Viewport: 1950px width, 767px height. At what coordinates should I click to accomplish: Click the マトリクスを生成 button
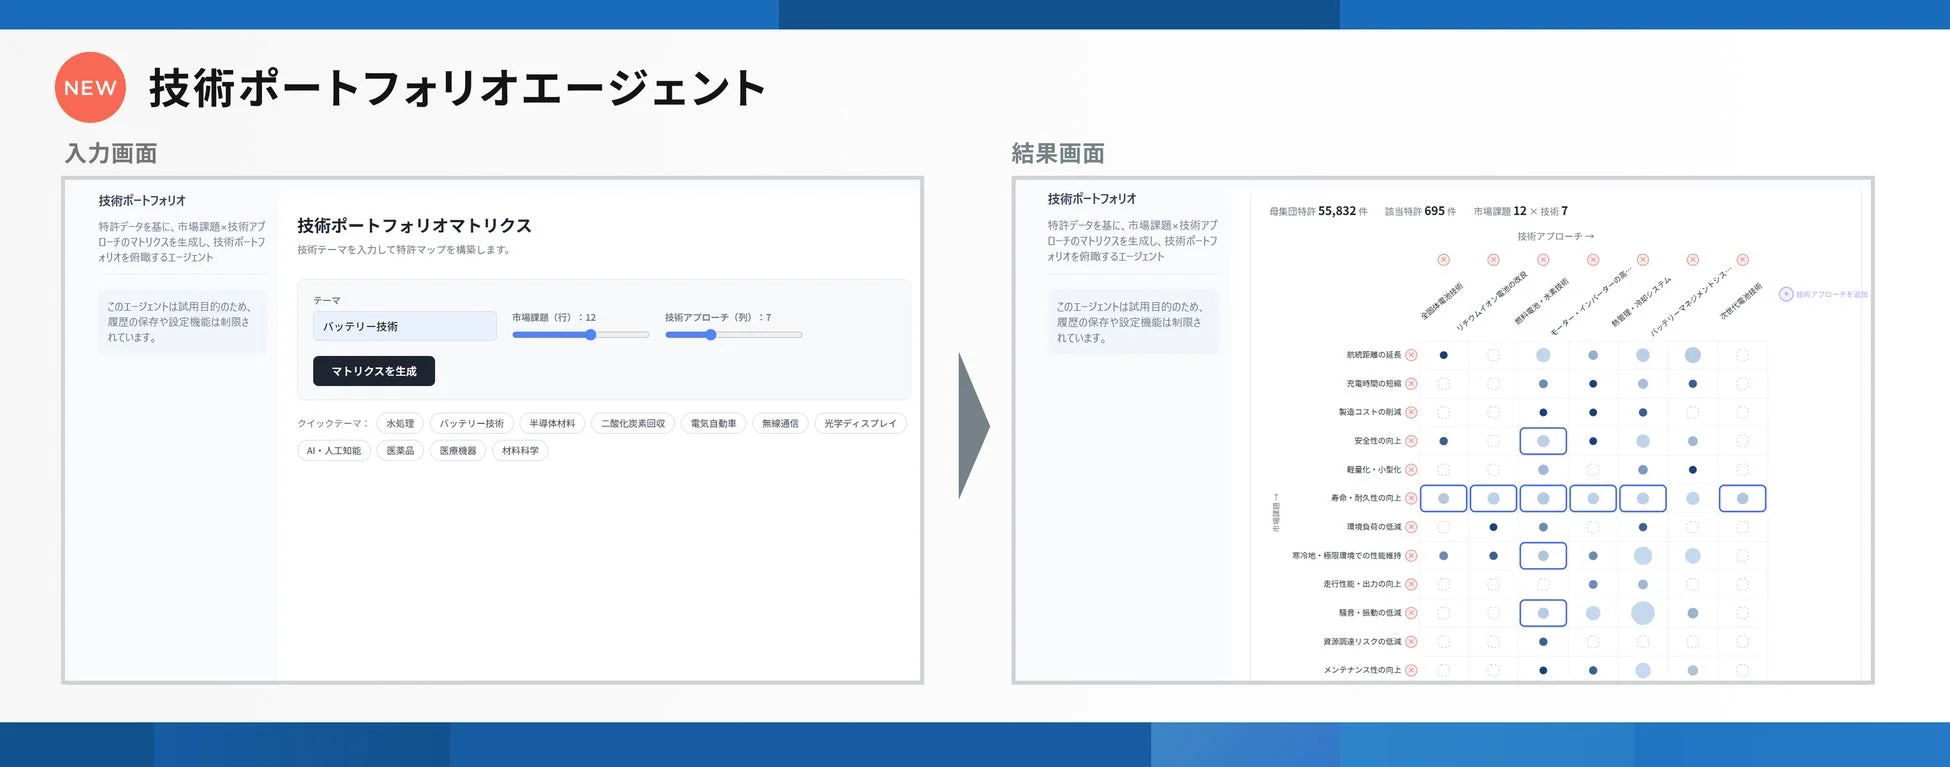[x=374, y=371]
